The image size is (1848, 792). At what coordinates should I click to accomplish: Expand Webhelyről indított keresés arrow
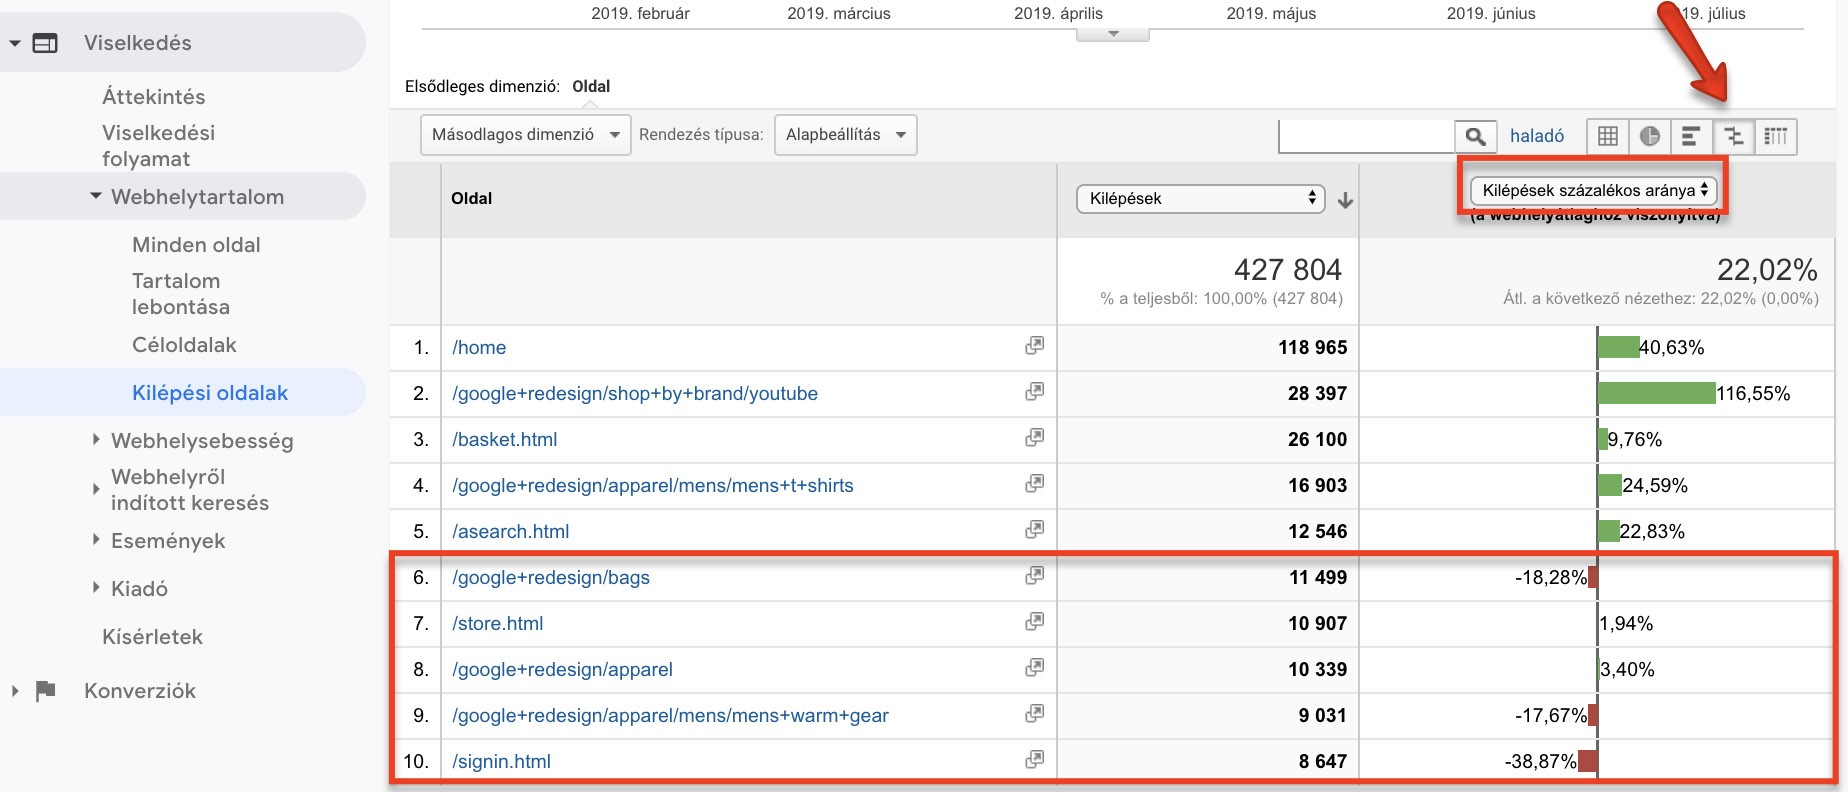click(x=96, y=489)
